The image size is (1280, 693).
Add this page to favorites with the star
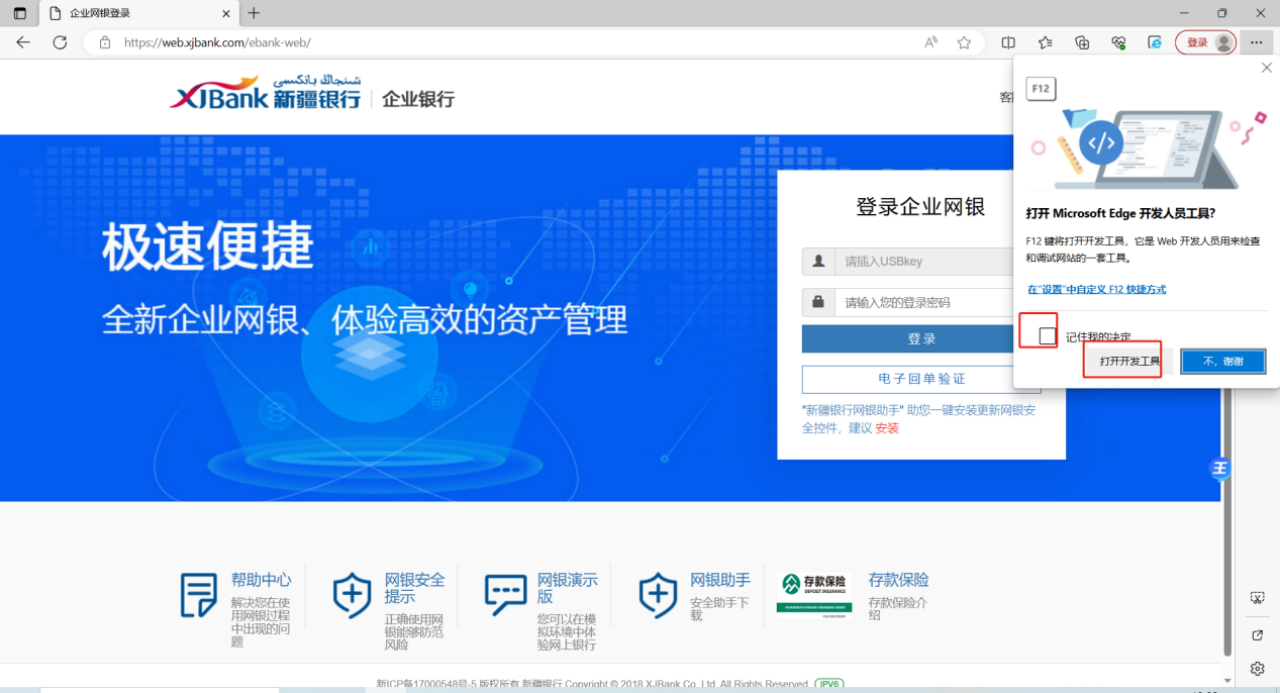[x=964, y=43]
